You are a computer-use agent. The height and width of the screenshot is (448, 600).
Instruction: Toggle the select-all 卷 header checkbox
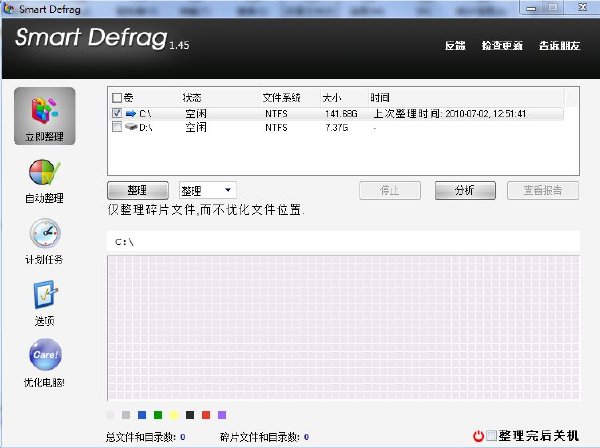pyautogui.click(x=117, y=98)
